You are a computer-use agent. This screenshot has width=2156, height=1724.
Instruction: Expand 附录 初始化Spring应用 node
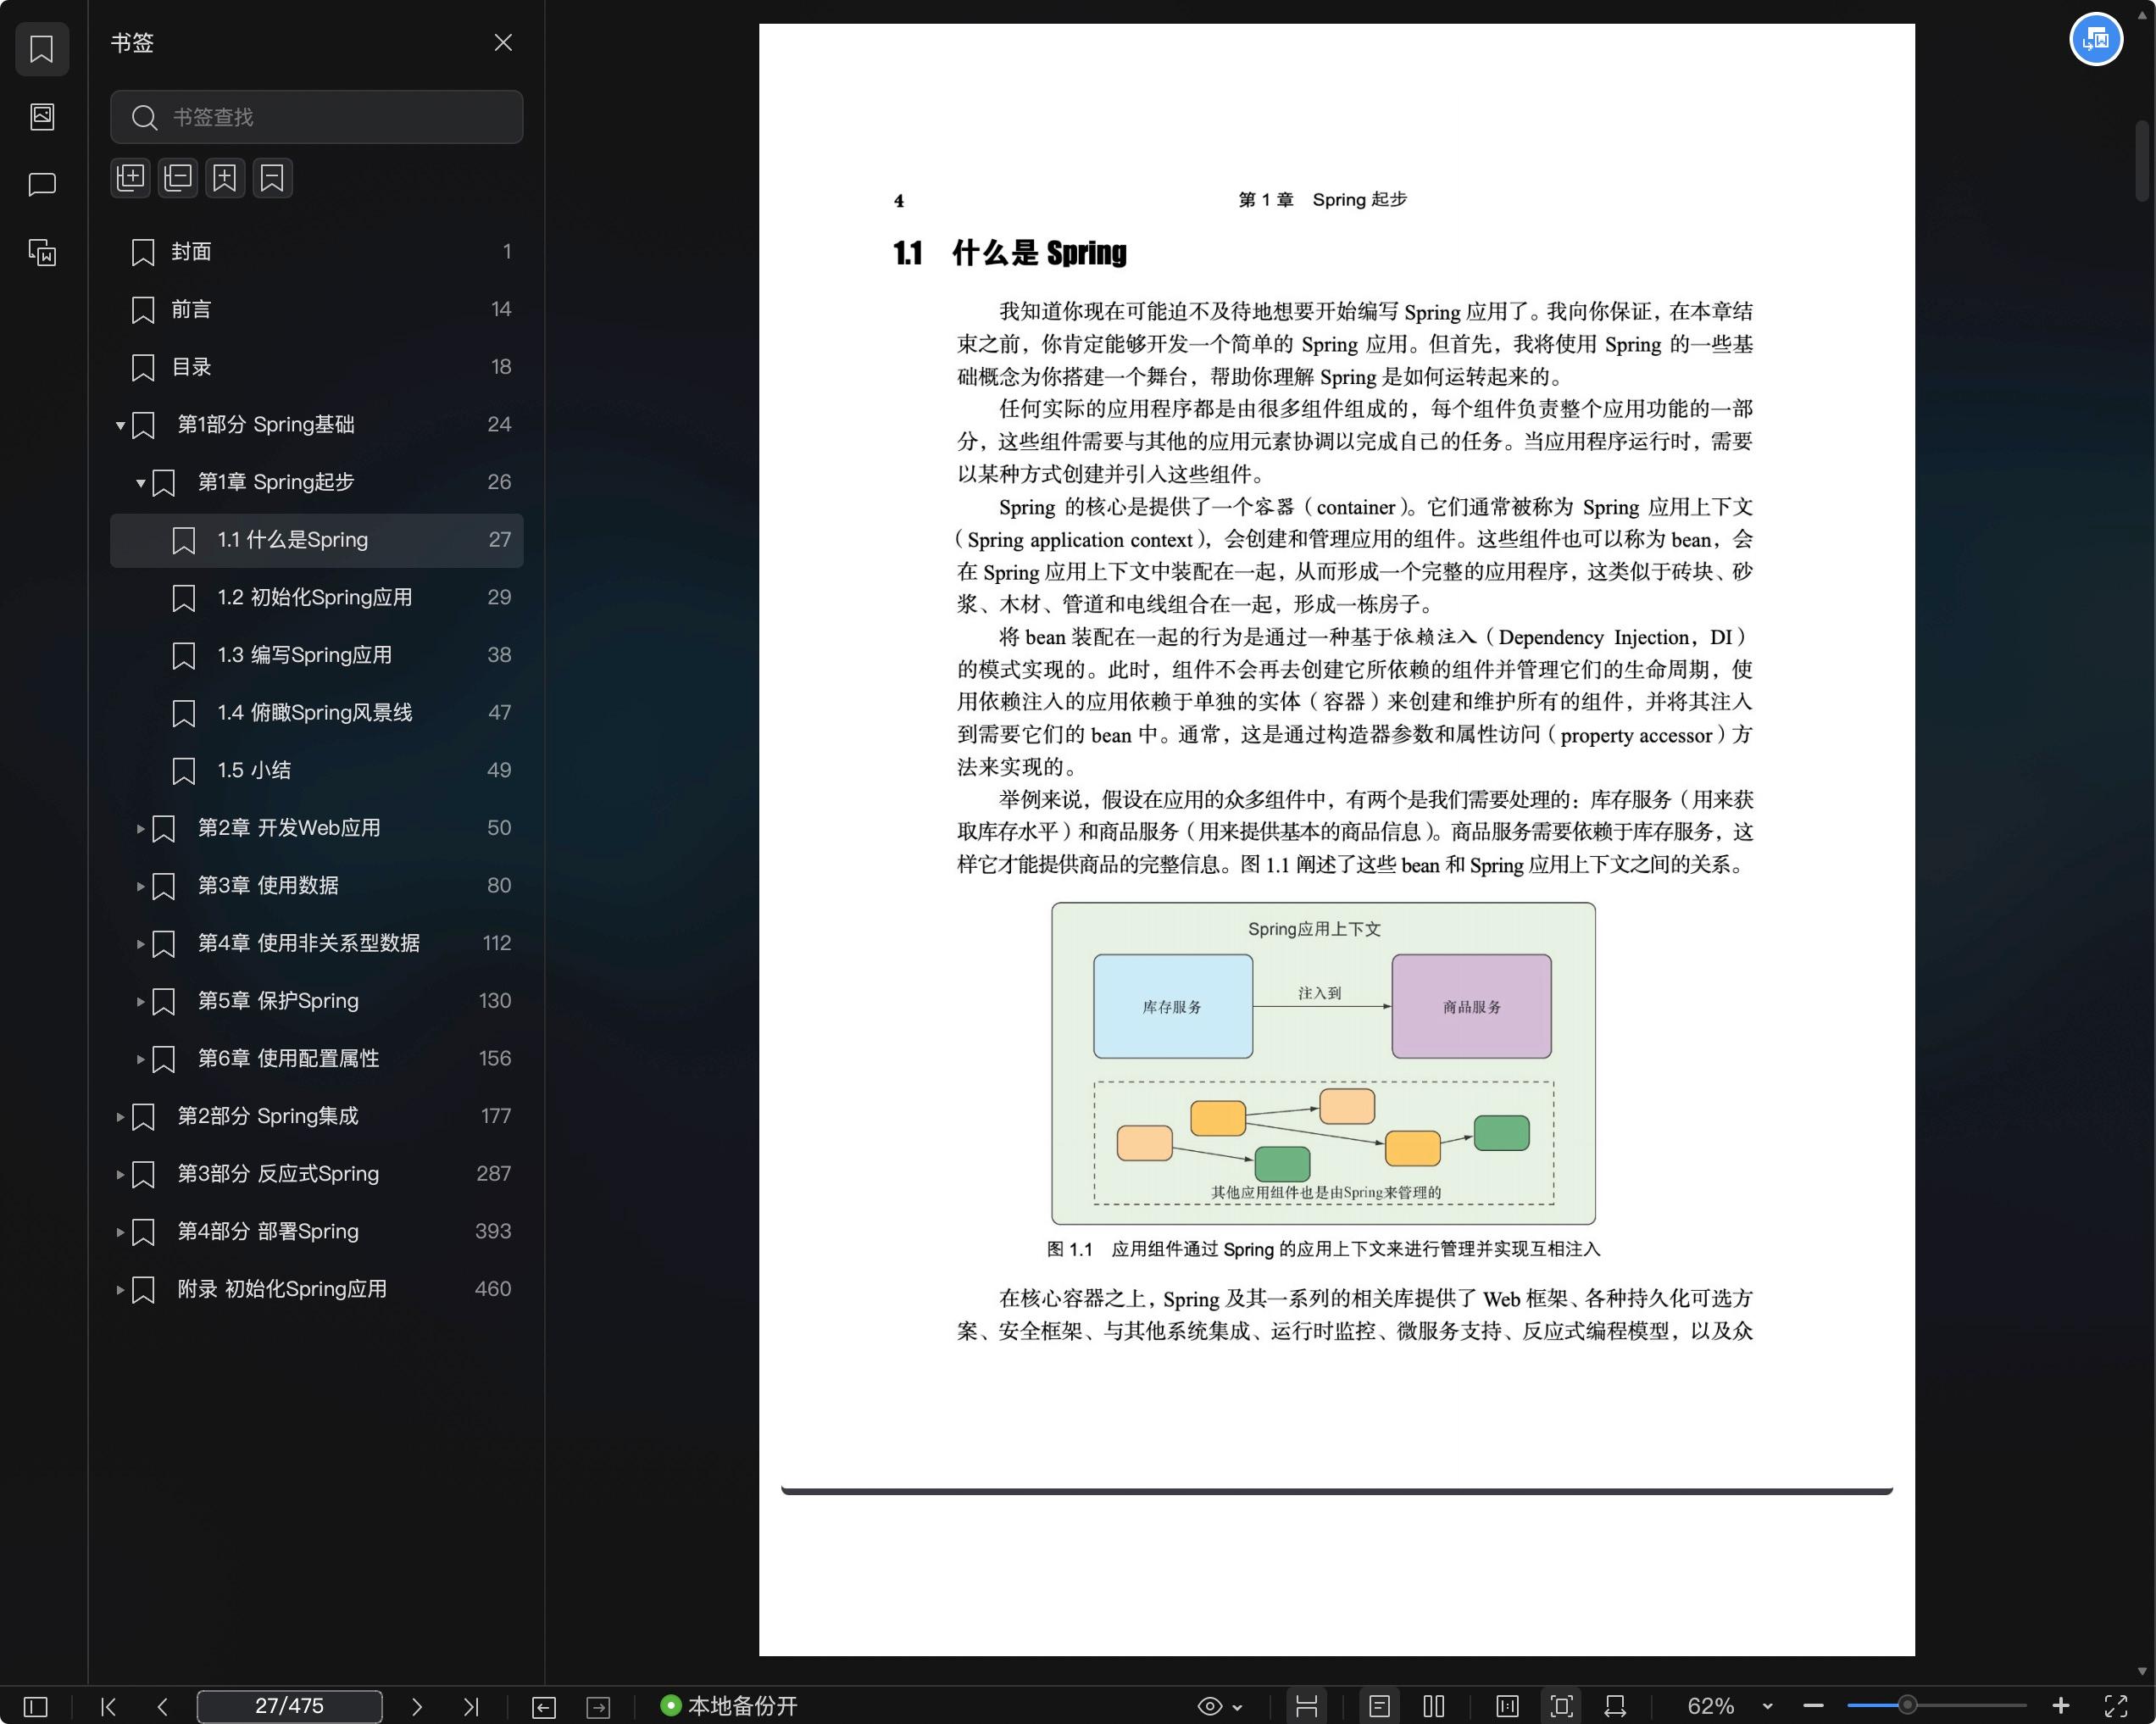120,1290
